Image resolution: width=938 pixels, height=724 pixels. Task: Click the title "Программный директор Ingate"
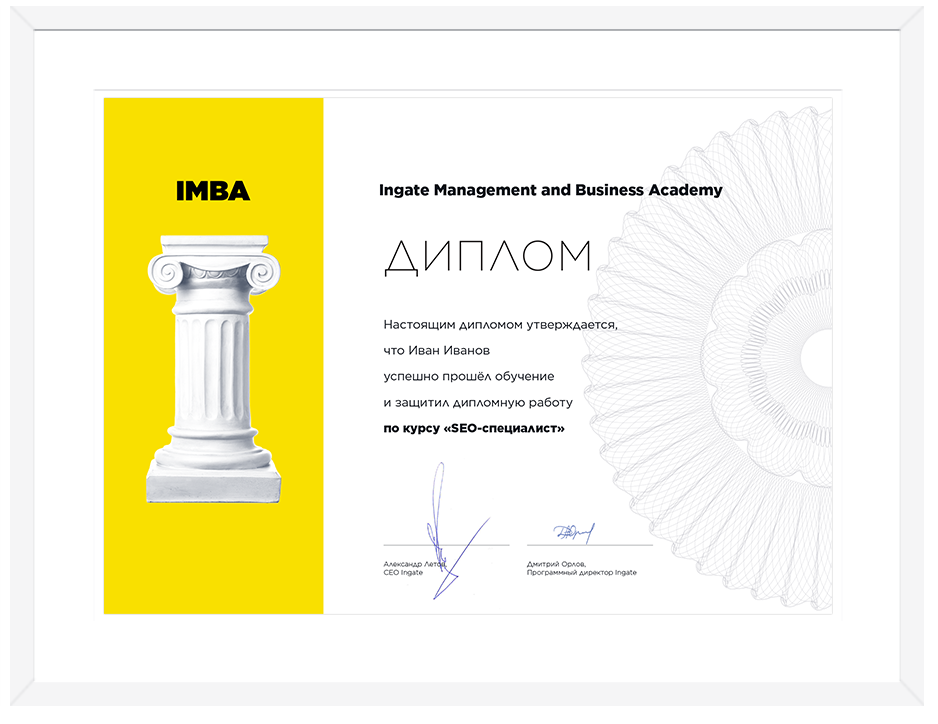pos(581,573)
